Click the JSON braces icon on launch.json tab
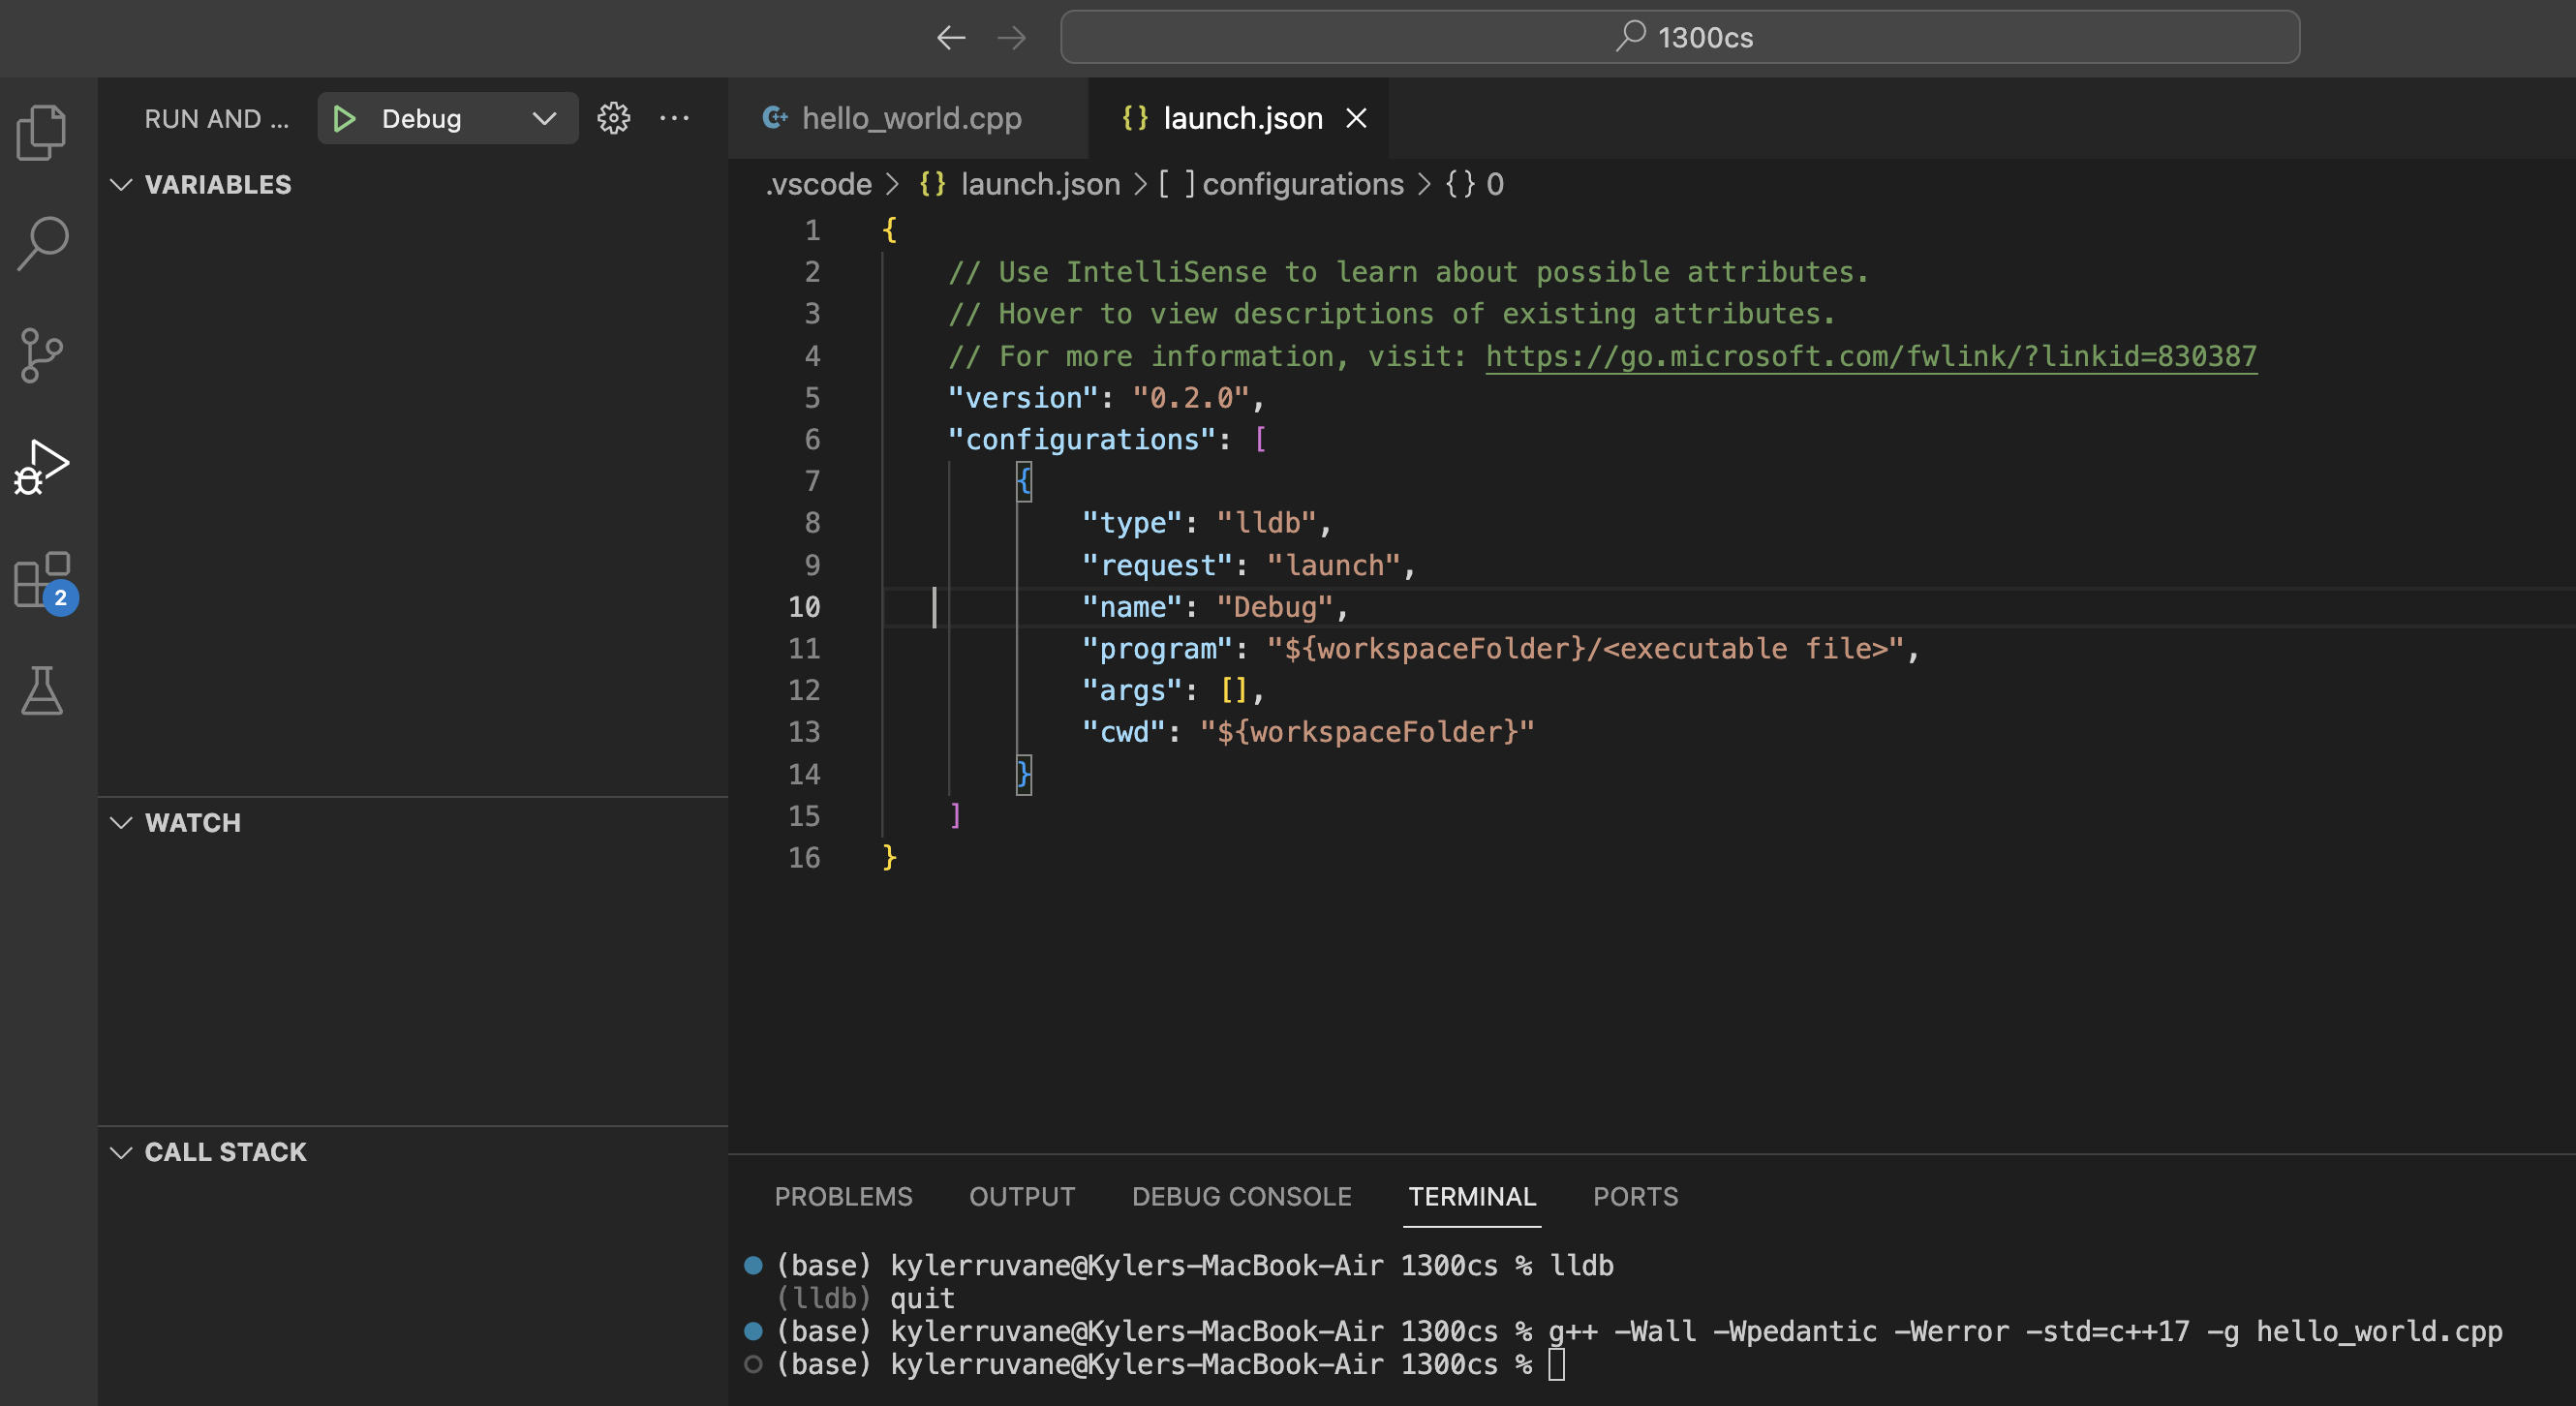The image size is (2576, 1406). pos(1134,118)
